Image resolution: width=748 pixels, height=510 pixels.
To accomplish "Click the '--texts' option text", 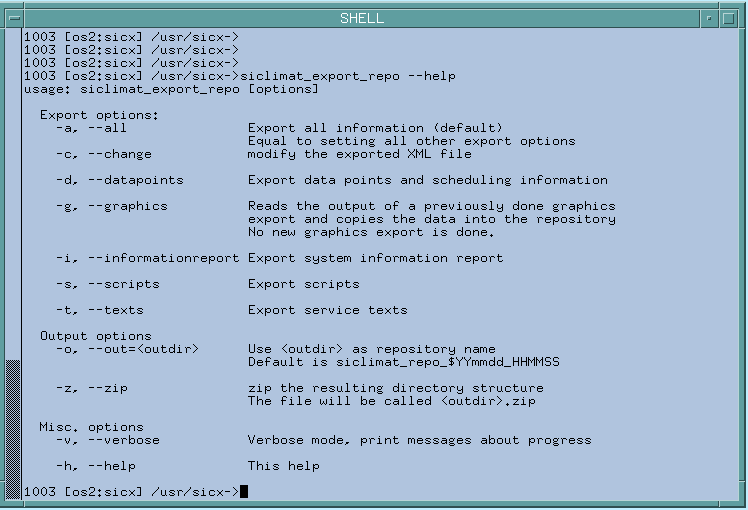I will click(115, 310).
